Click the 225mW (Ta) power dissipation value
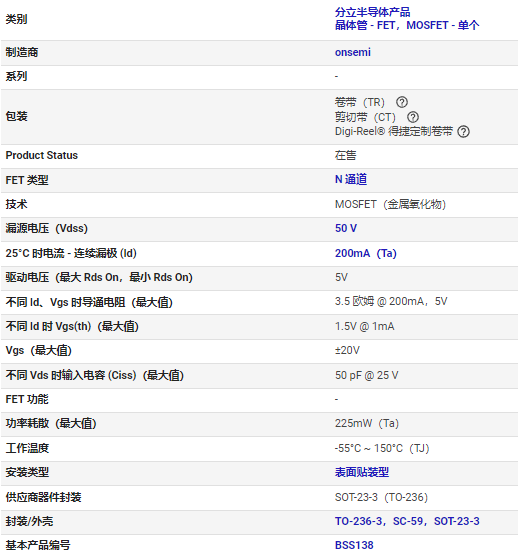Image resolution: width=518 pixels, height=557 pixels. click(x=367, y=423)
